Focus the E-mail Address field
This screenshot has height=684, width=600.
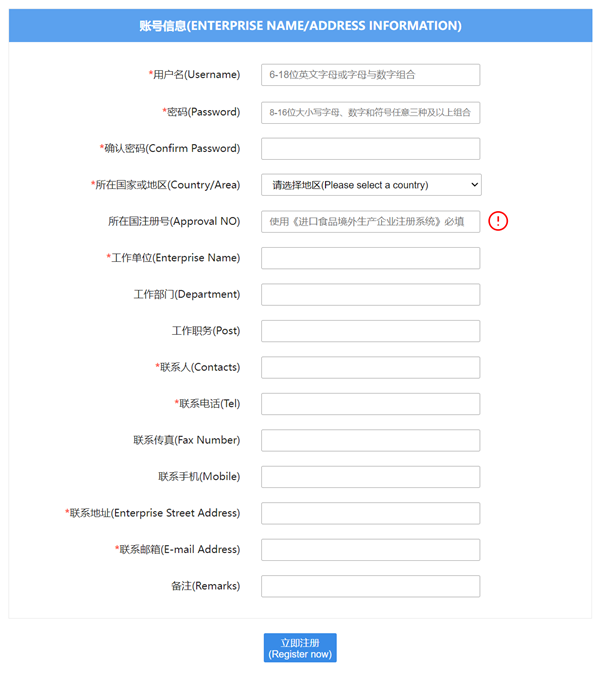tap(370, 550)
